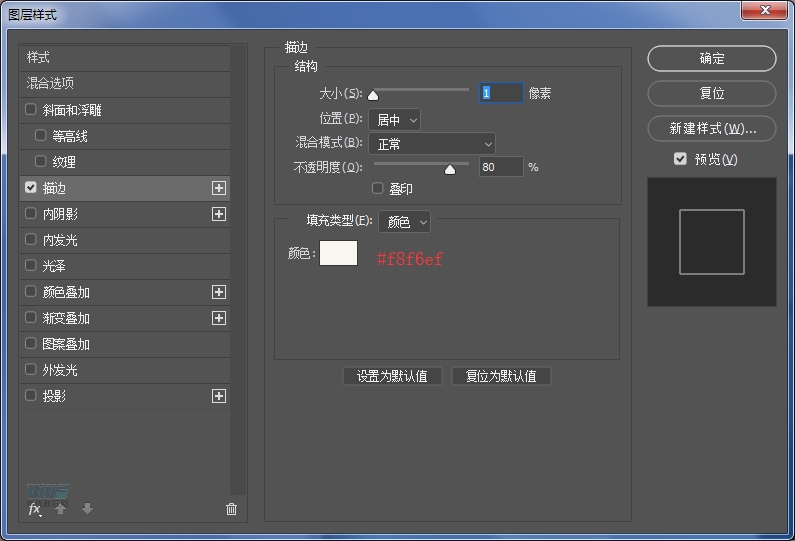Click the plus icon beside 内阴影

pyautogui.click(x=219, y=214)
